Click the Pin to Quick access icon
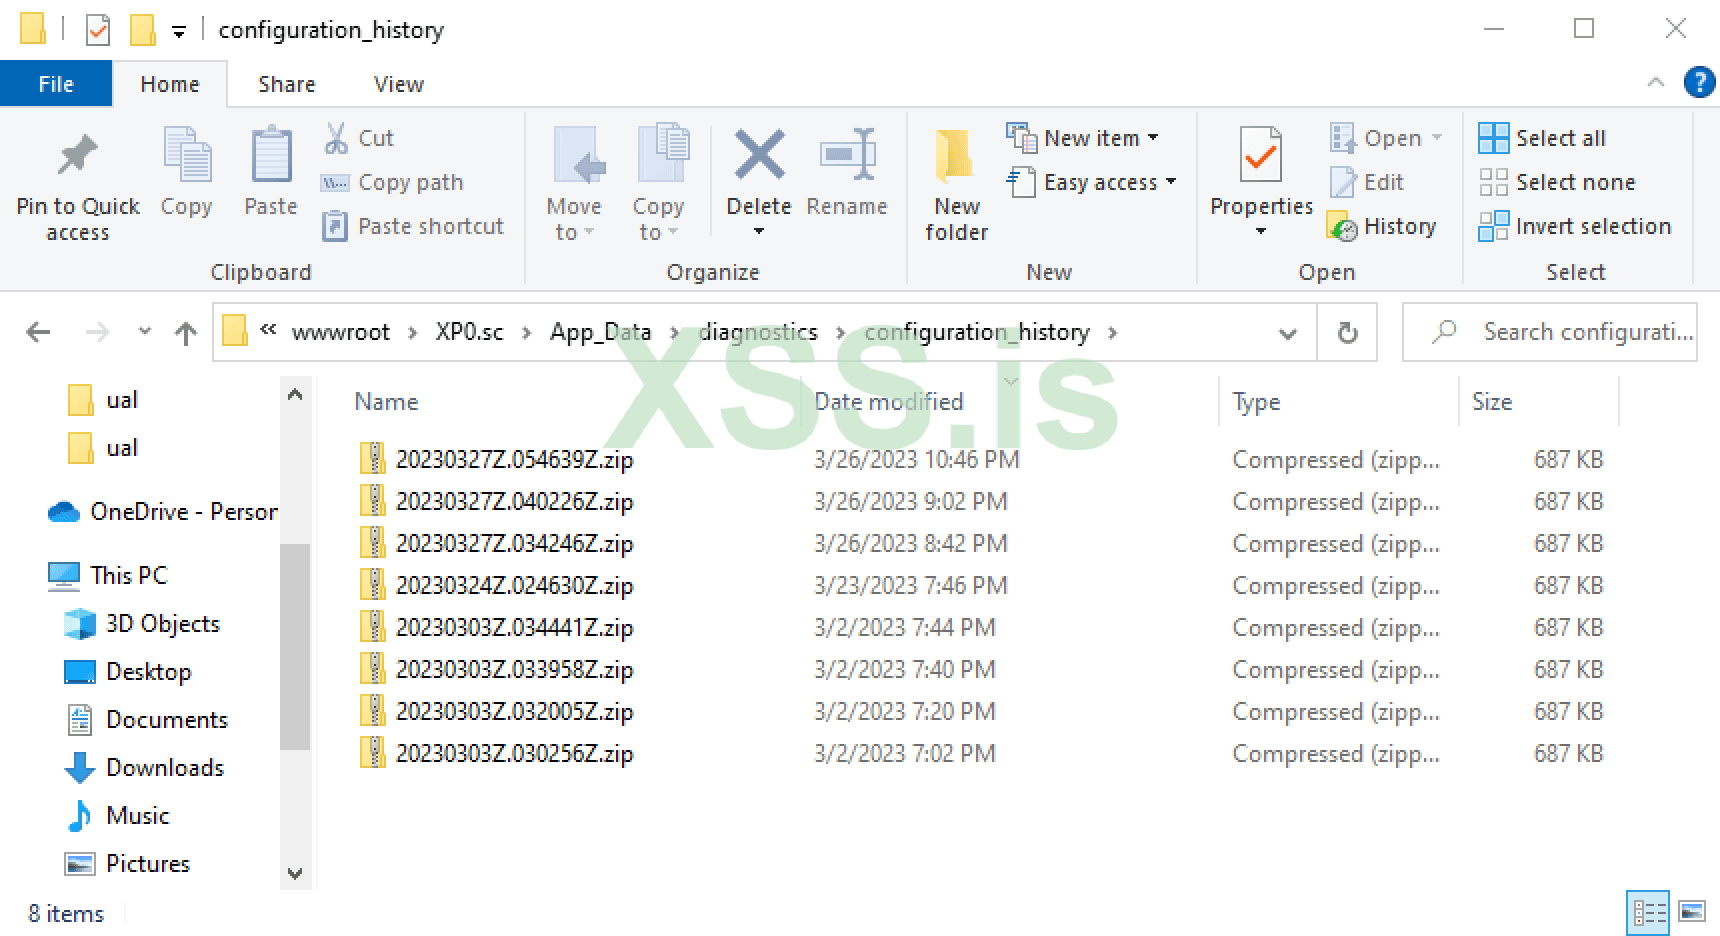This screenshot has width=1720, height=936. pyautogui.click(x=78, y=156)
